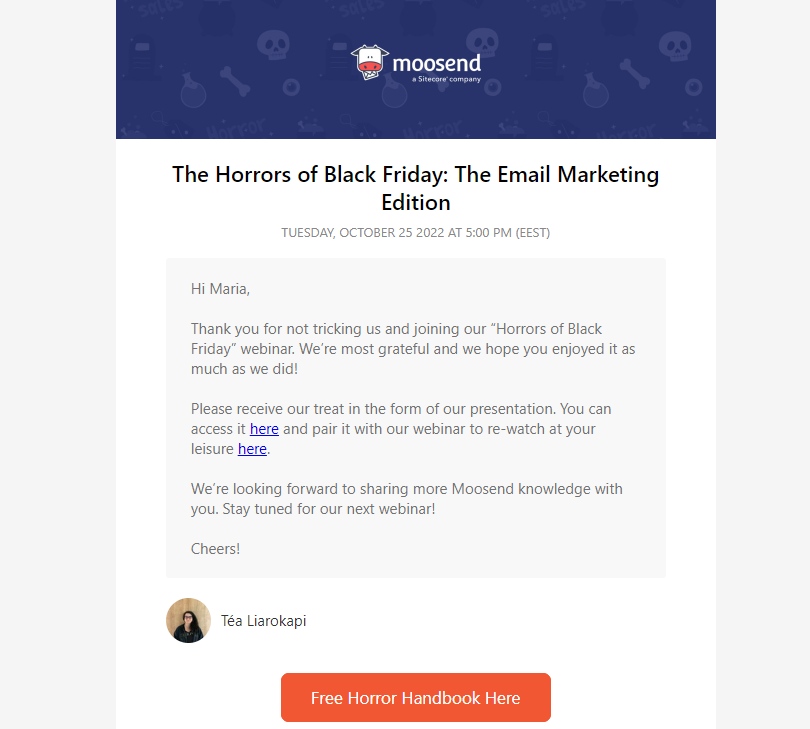Click Téa Liarokapi's profile photo
Screen dimensions: 810x729
(188, 621)
